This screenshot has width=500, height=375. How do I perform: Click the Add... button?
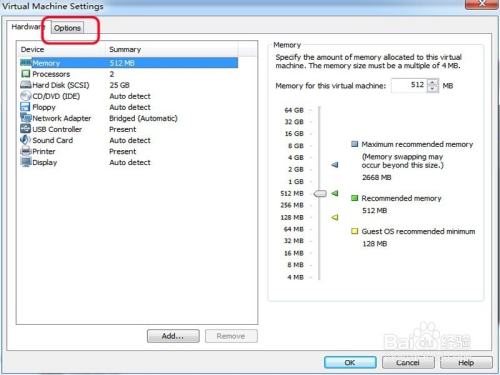[173, 336]
